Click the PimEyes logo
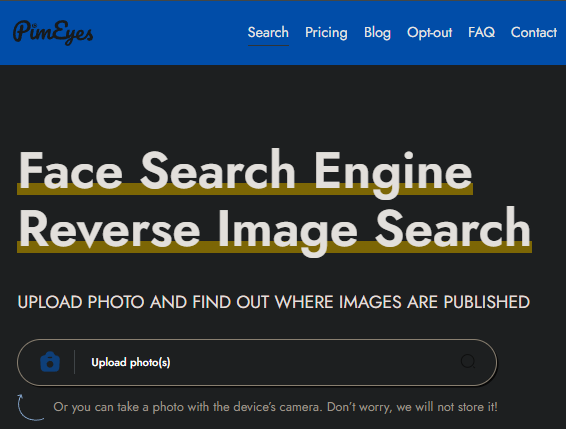The height and width of the screenshot is (429, 566). coord(53,32)
